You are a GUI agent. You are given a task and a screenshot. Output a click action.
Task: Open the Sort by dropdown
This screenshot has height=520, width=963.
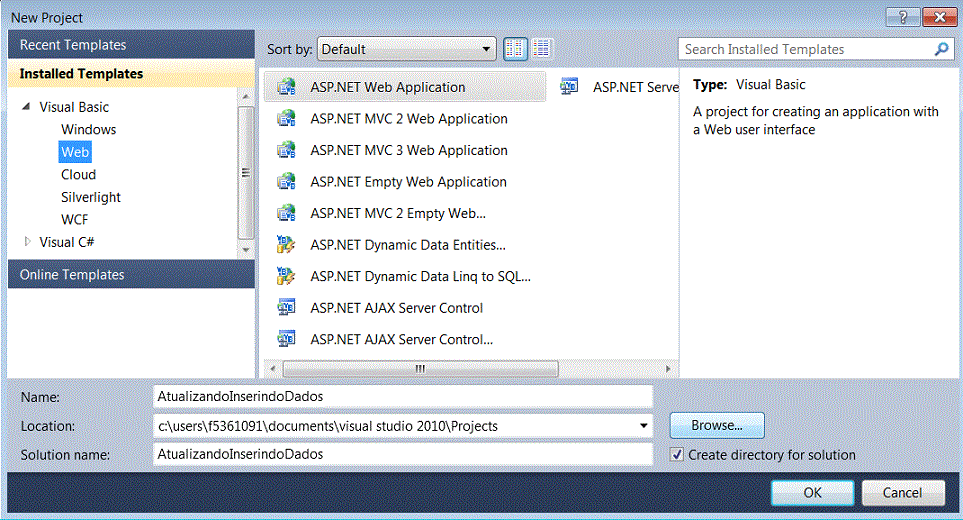[x=486, y=49]
